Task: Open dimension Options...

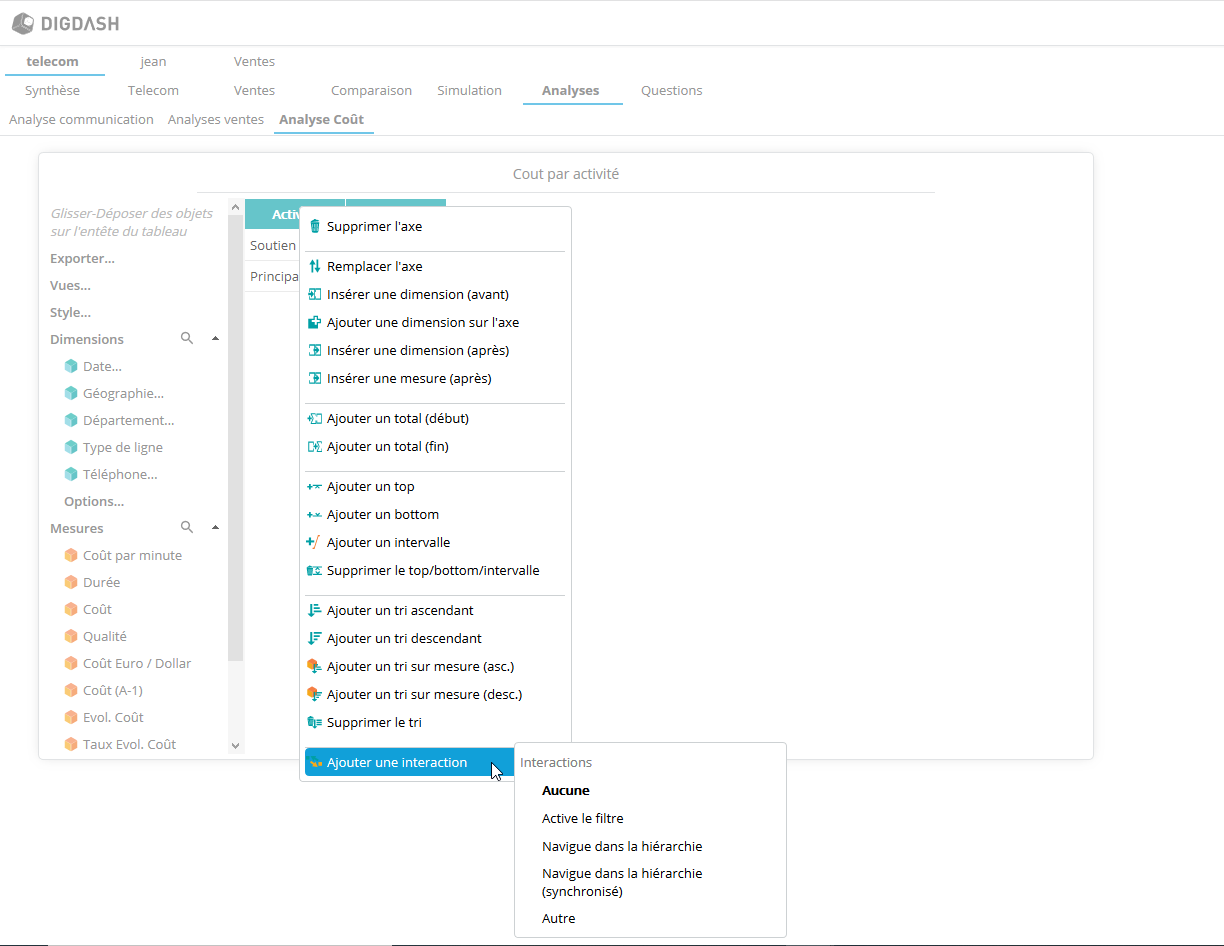Action: [94, 501]
